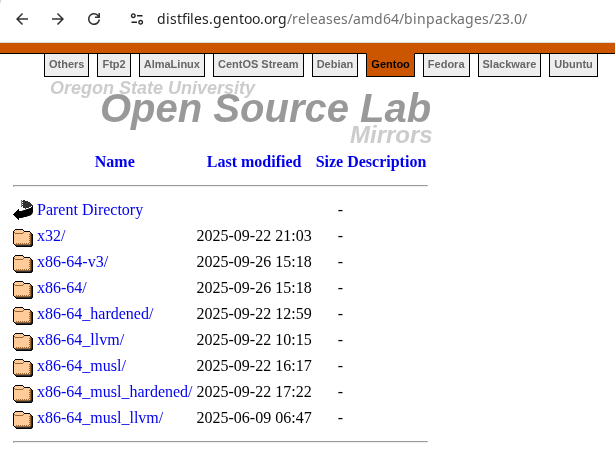This screenshot has width=615, height=459.
Task: Click the date 2025-09-22 21:03
Action: coord(254,236)
